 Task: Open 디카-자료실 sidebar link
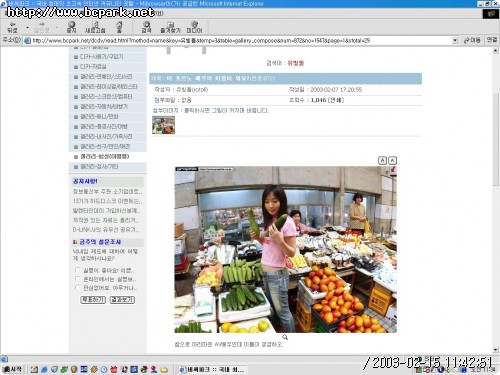point(93,67)
